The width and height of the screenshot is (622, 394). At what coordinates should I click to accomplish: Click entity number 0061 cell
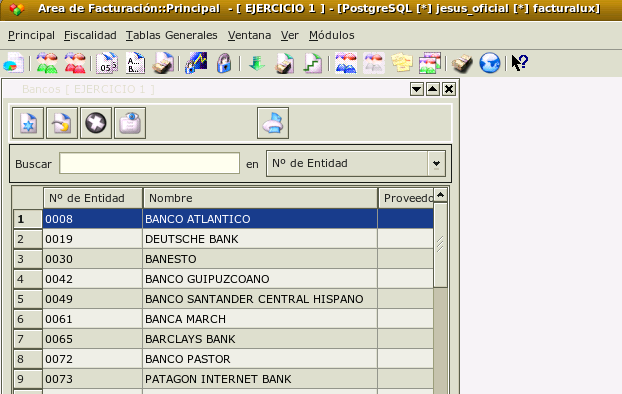pyautogui.click(x=93, y=319)
